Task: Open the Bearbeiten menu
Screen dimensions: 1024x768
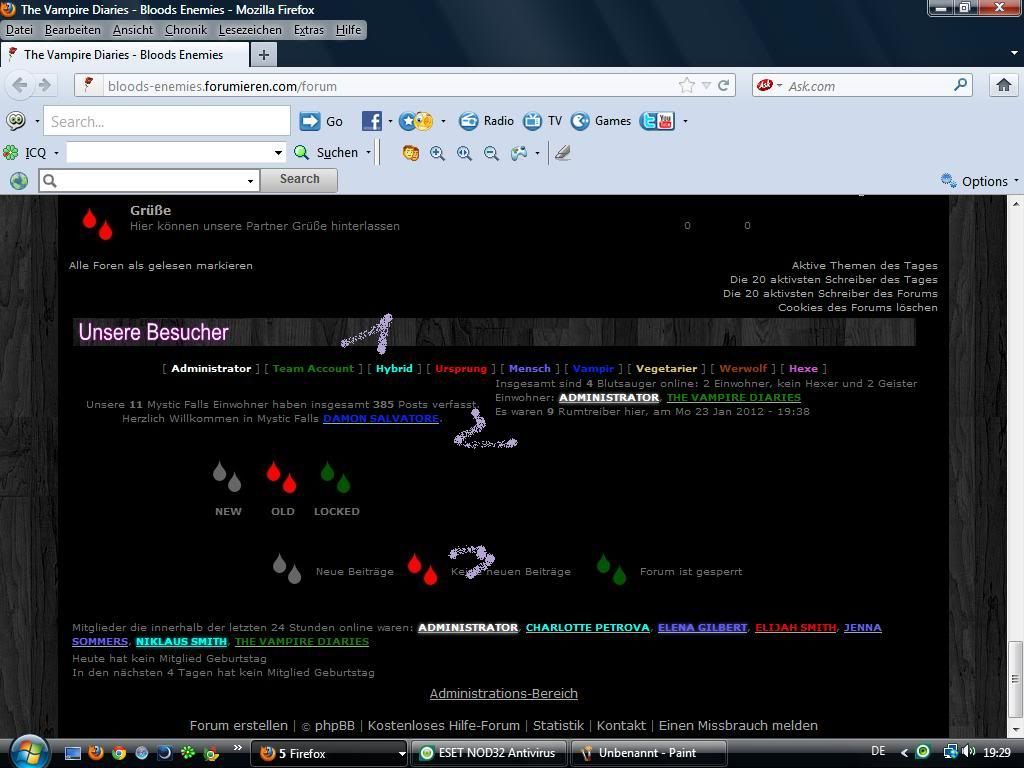Action: click(x=72, y=30)
